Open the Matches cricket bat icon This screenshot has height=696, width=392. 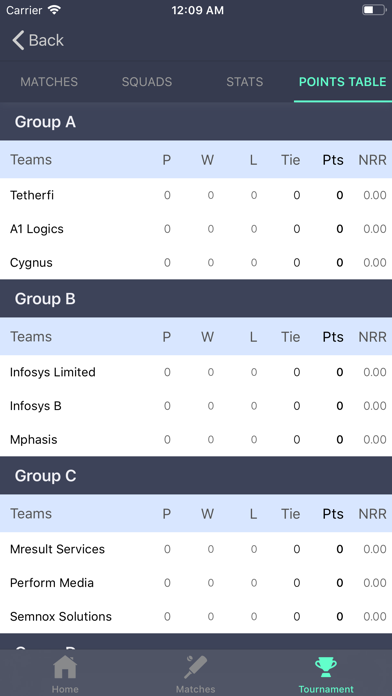[196, 667]
